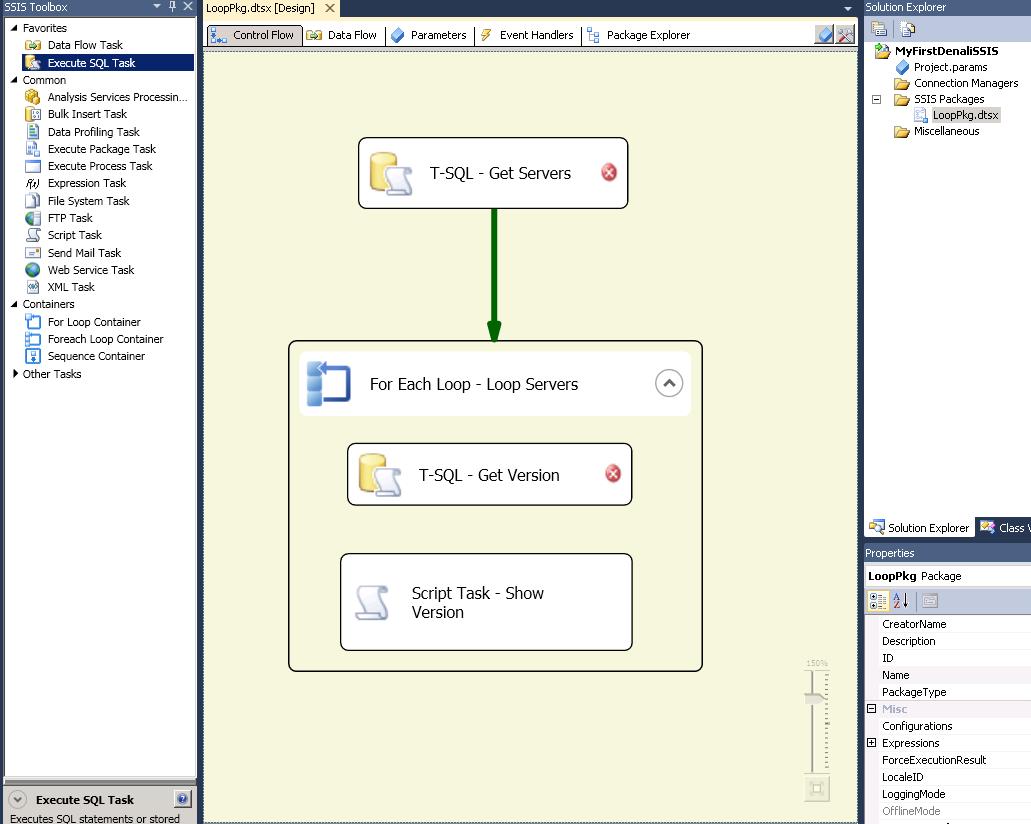Select the Data Profiling Task icon
Image resolution: width=1031 pixels, height=824 pixels.
pyautogui.click(x=33, y=132)
